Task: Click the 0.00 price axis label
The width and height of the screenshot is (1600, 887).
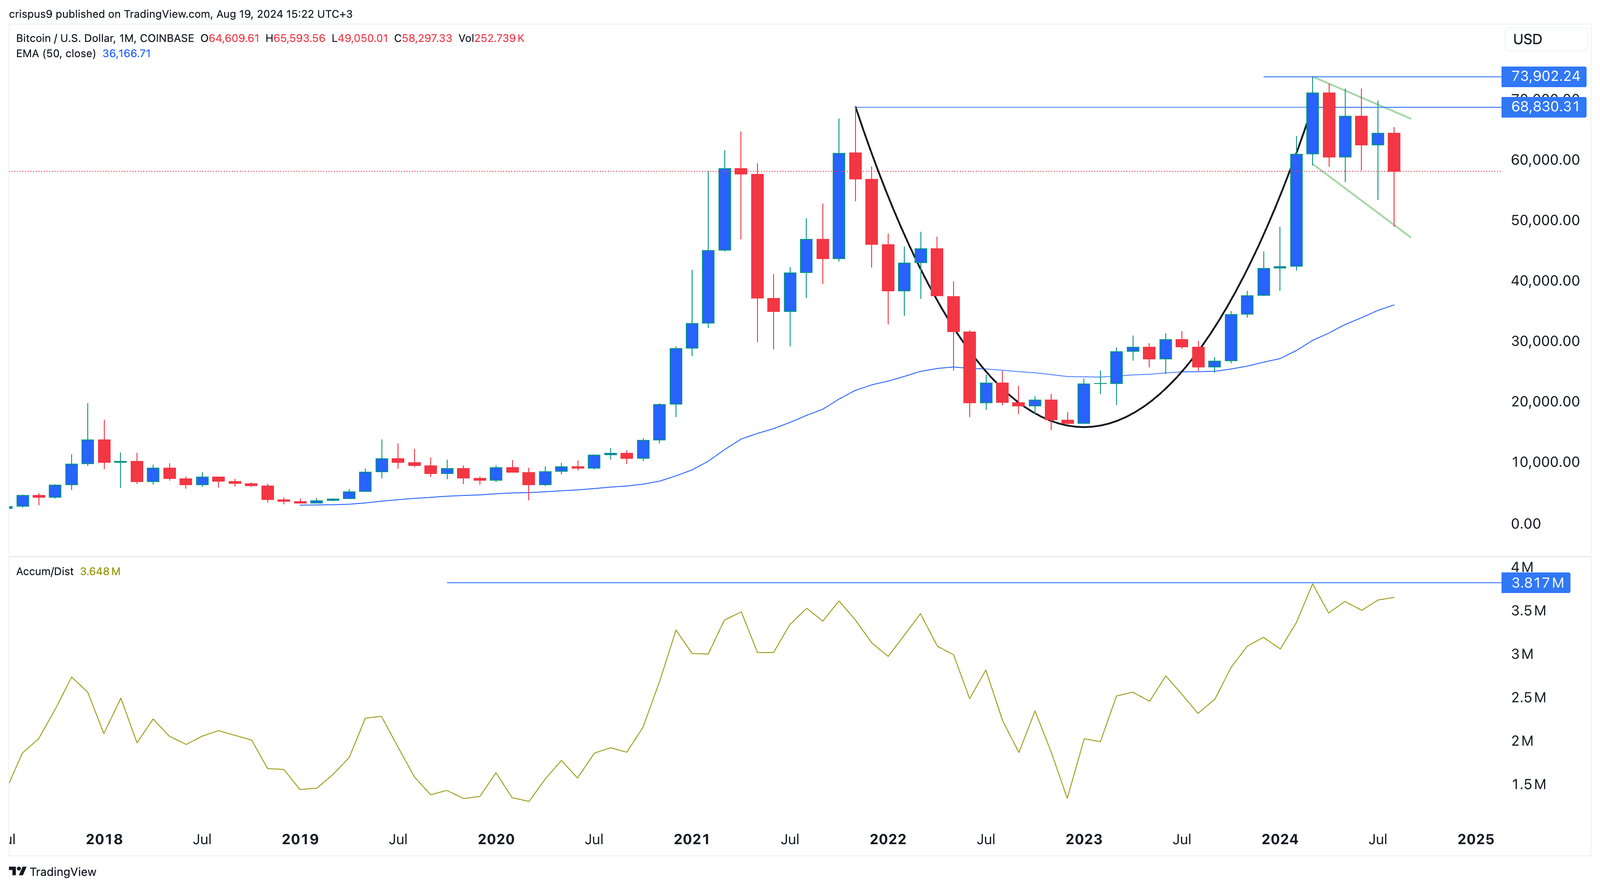Action: point(1526,523)
